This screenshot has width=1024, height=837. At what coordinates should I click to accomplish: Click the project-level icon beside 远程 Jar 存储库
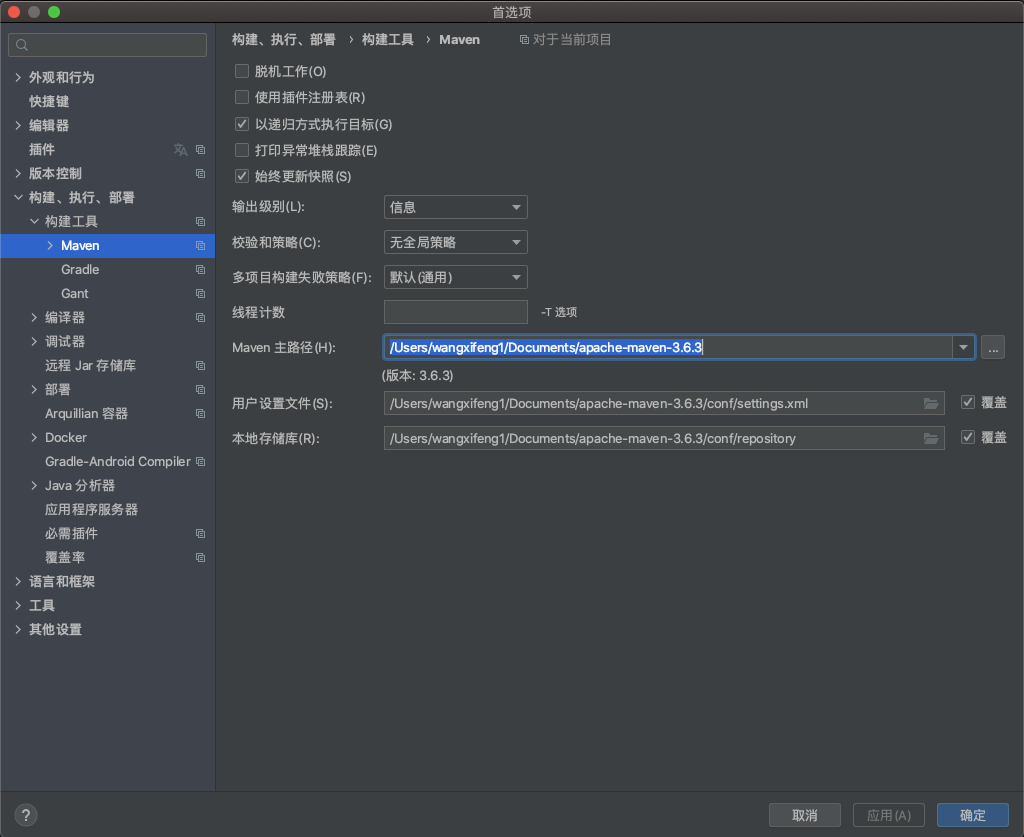[200, 366]
